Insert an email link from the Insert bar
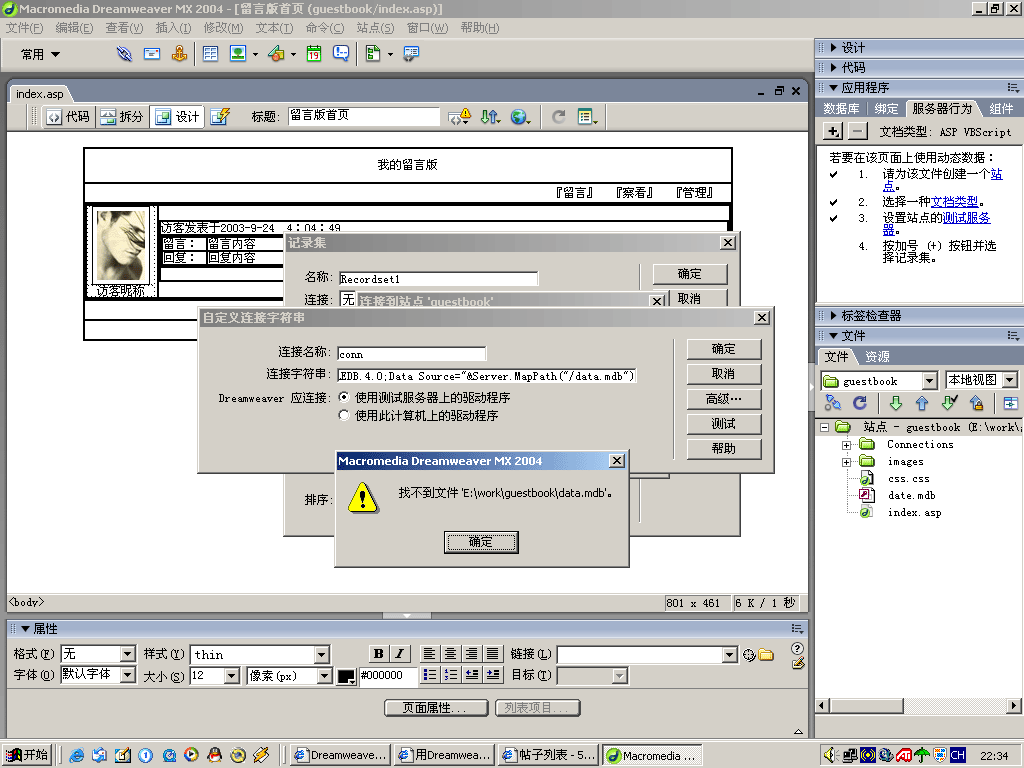Viewport: 1024px width, 768px height. pyautogui.click(x=152, y=54)
